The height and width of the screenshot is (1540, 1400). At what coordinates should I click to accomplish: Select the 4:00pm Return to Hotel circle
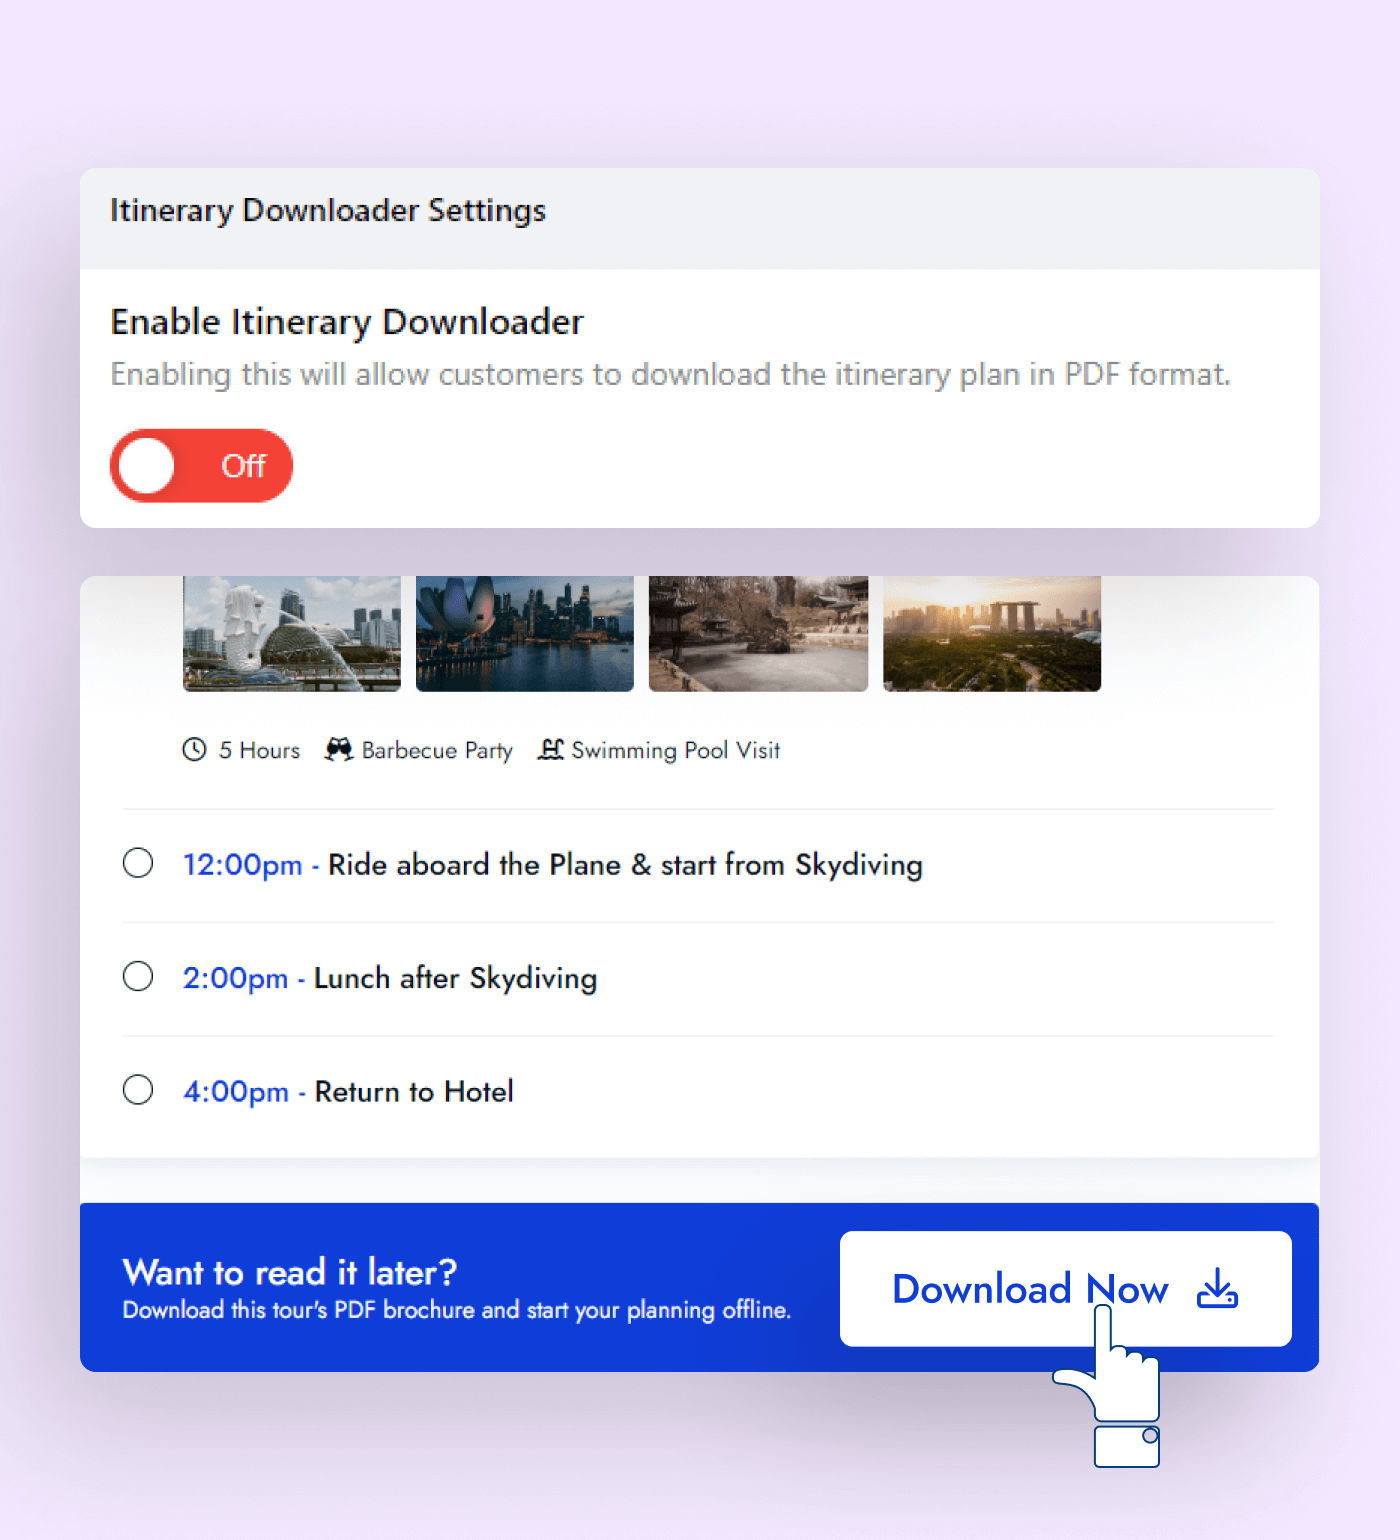[x=138, y=1089]
